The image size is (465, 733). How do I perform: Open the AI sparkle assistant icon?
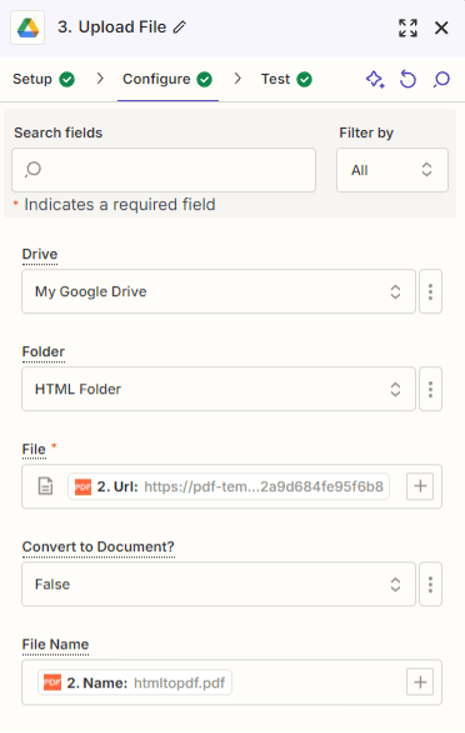pos(375,79)
